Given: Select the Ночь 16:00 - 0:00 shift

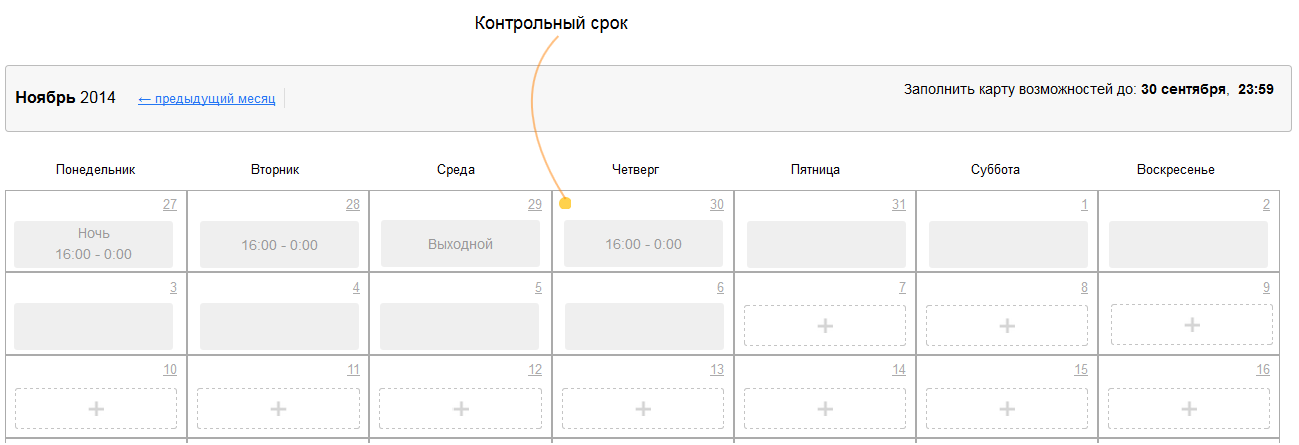Looking at the screenshot, I should (x=94, y=244).
